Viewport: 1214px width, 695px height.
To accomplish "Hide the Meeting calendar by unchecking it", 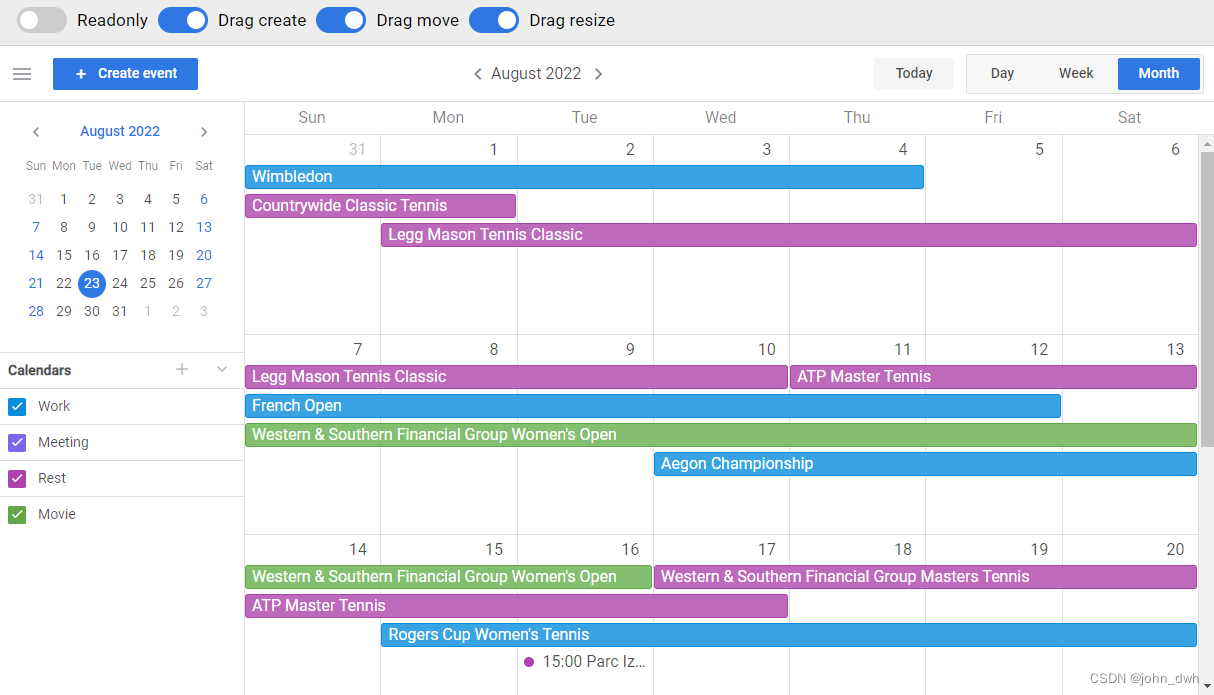I will point(16,442).
